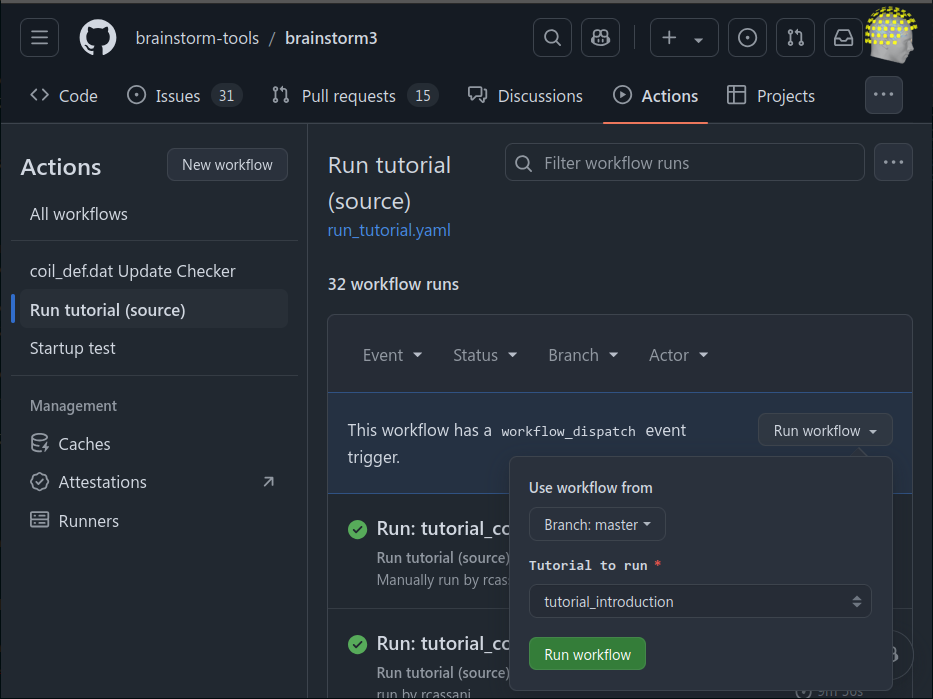Open the Branch: master selector
Screen dimensions: 933x699
tap(597, 524)
